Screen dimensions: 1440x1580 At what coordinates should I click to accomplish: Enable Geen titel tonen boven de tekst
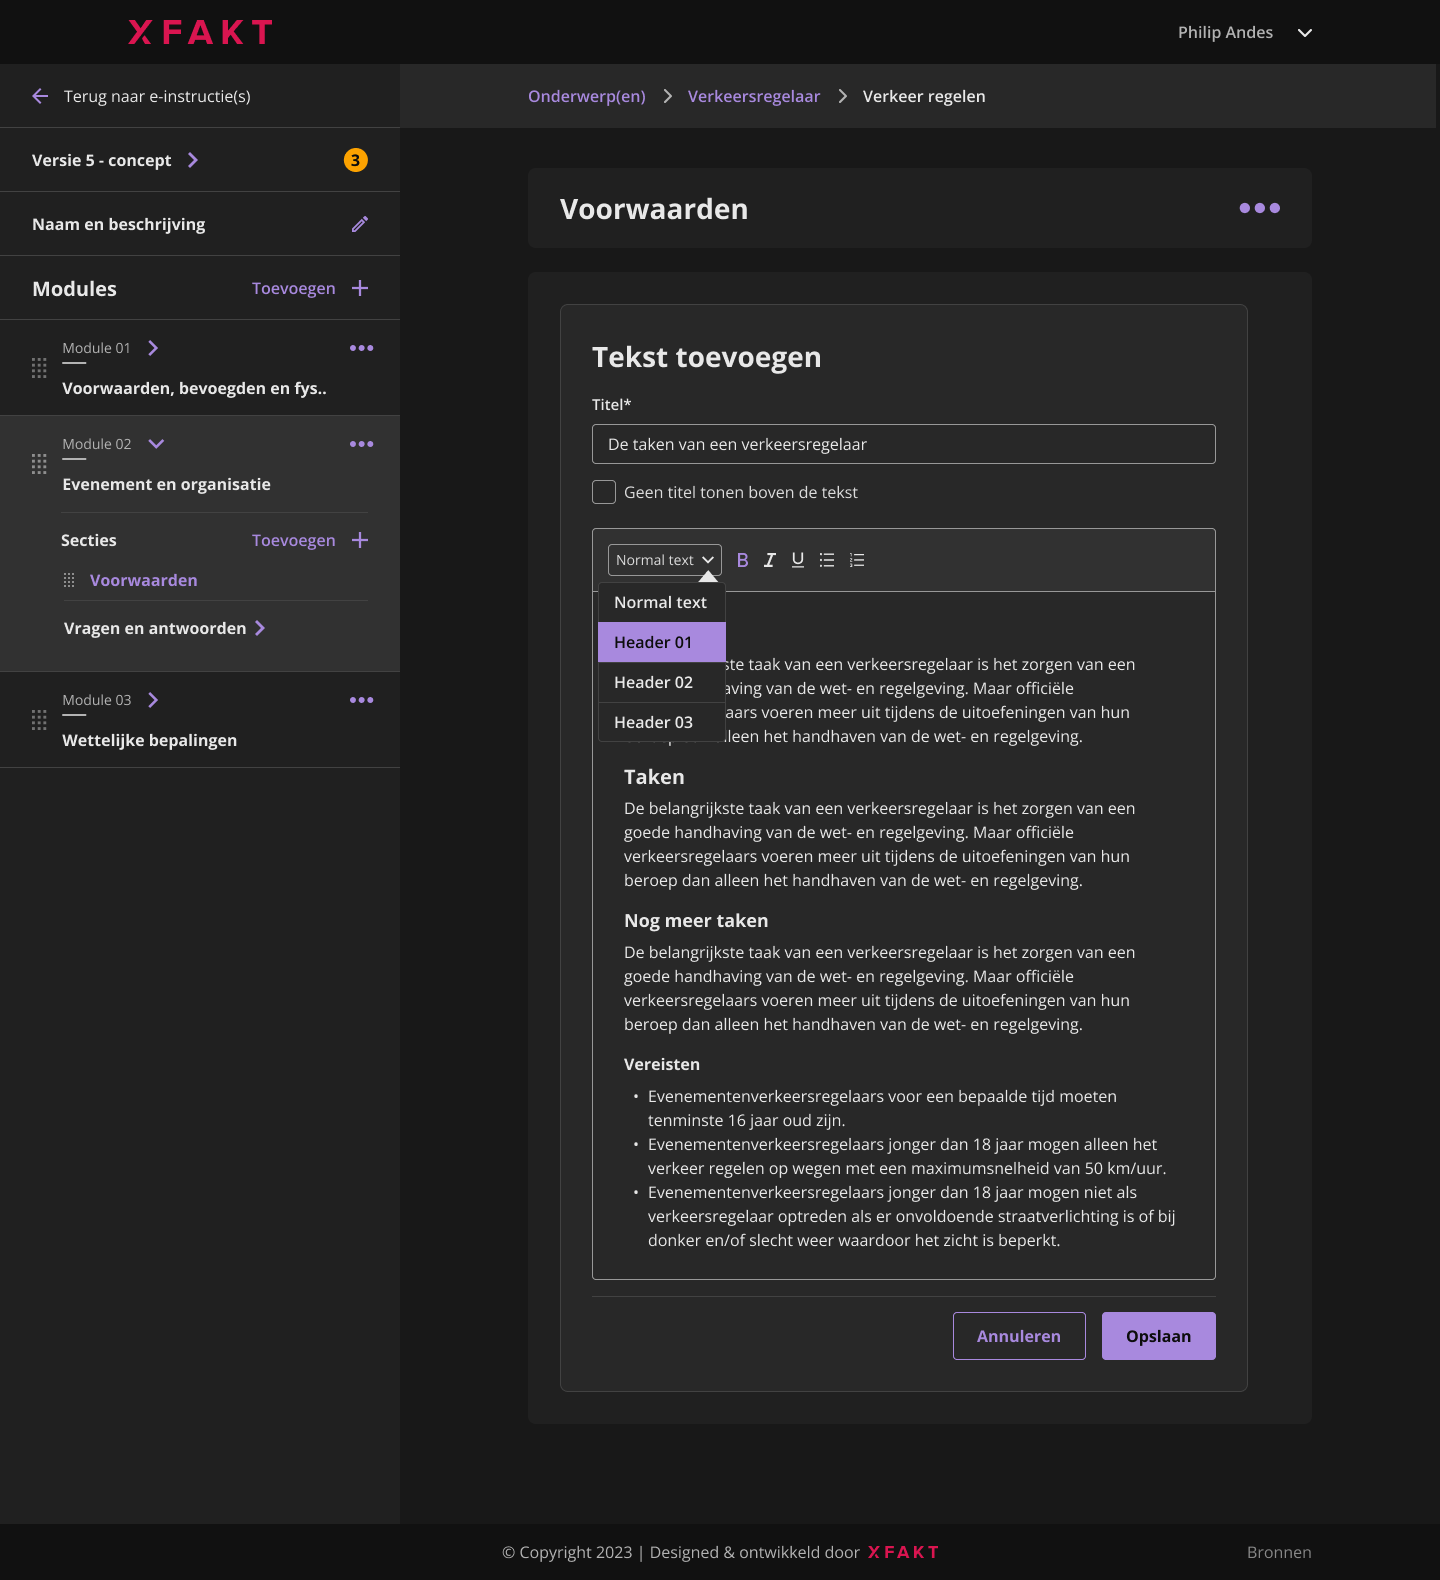pyautogui.click(x=604, y=492)
